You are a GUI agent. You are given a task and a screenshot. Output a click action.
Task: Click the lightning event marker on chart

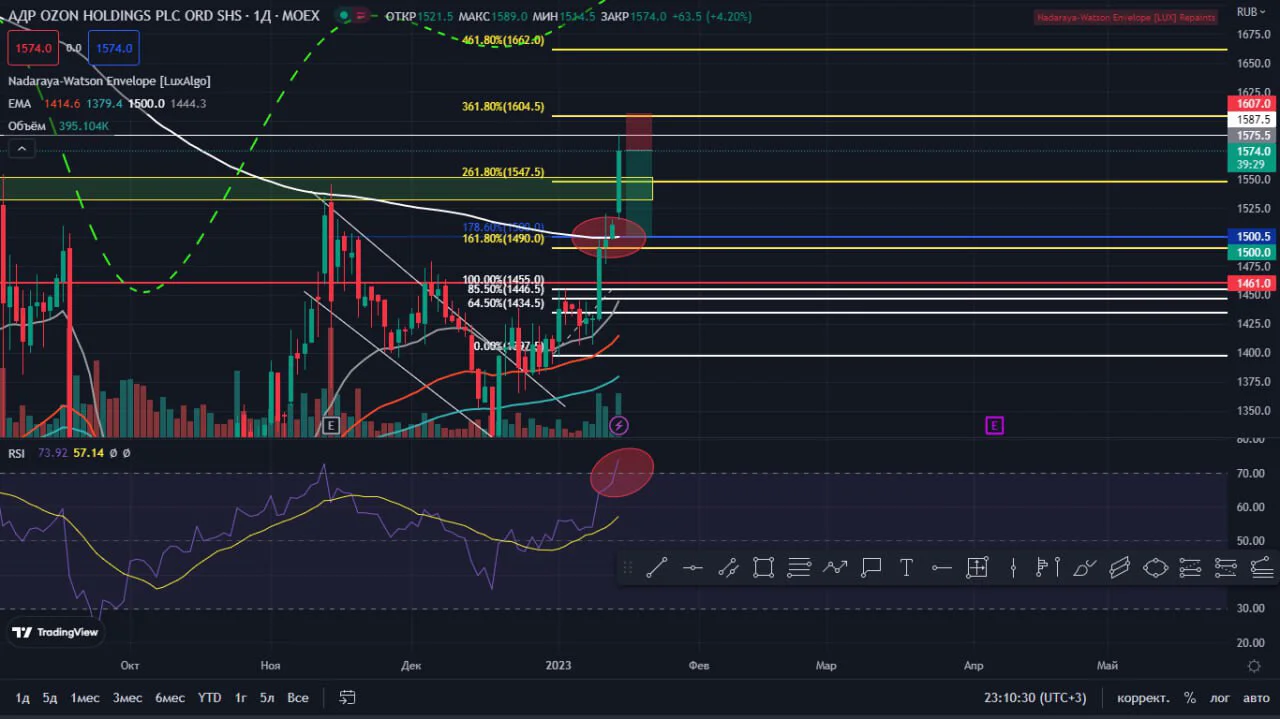619,426
